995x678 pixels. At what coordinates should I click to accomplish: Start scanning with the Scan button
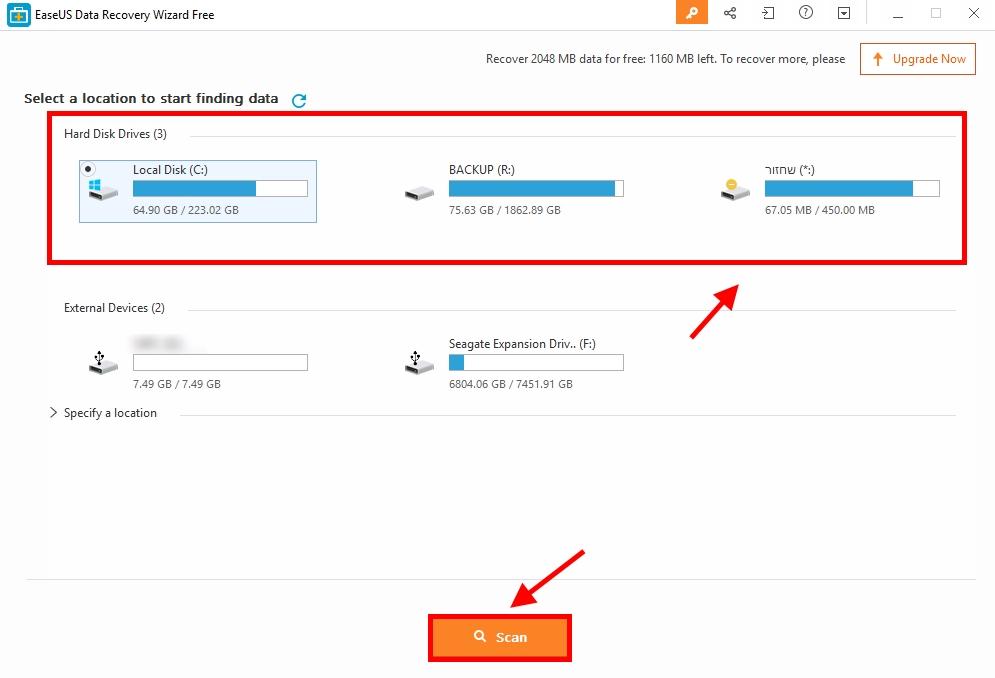click(500, 637)
